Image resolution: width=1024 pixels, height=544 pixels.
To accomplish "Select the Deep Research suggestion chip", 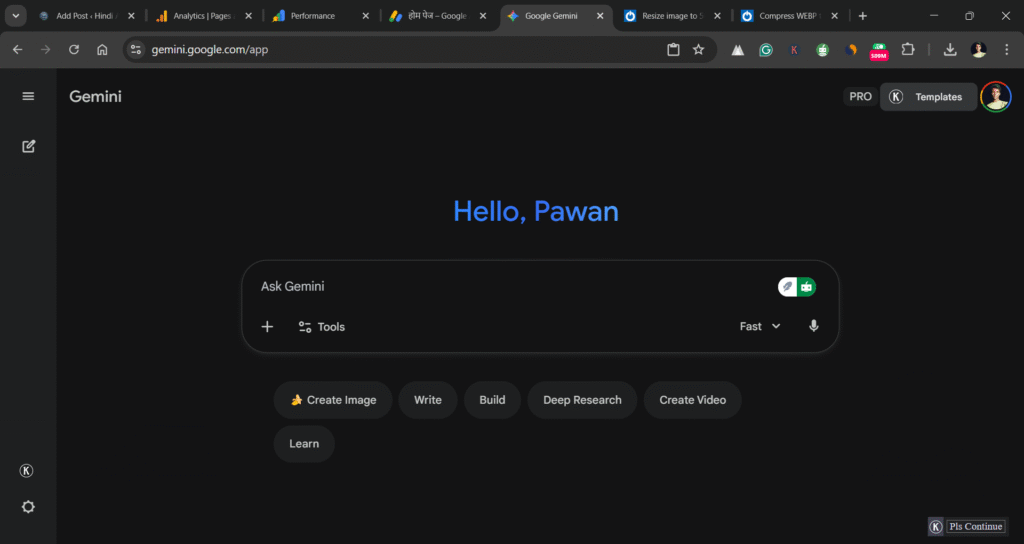I will pyautogui.click(x=583, y=400).
